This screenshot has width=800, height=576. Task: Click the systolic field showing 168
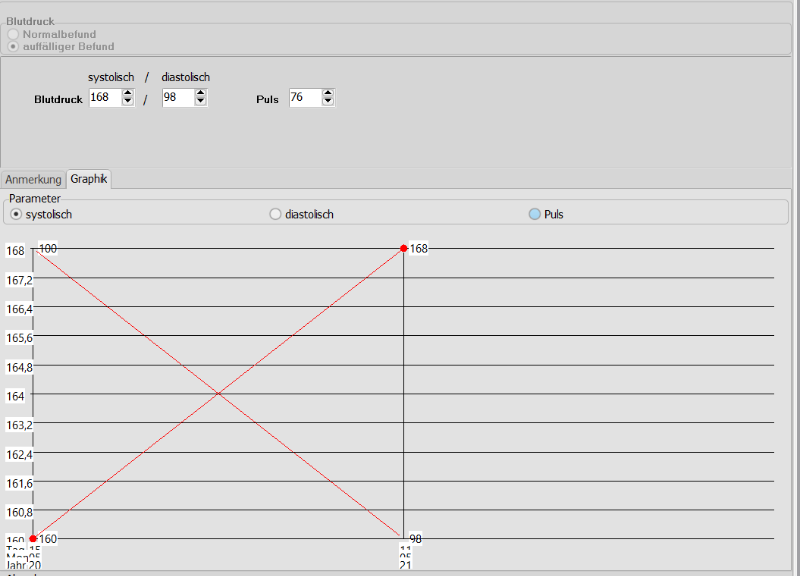104,97
